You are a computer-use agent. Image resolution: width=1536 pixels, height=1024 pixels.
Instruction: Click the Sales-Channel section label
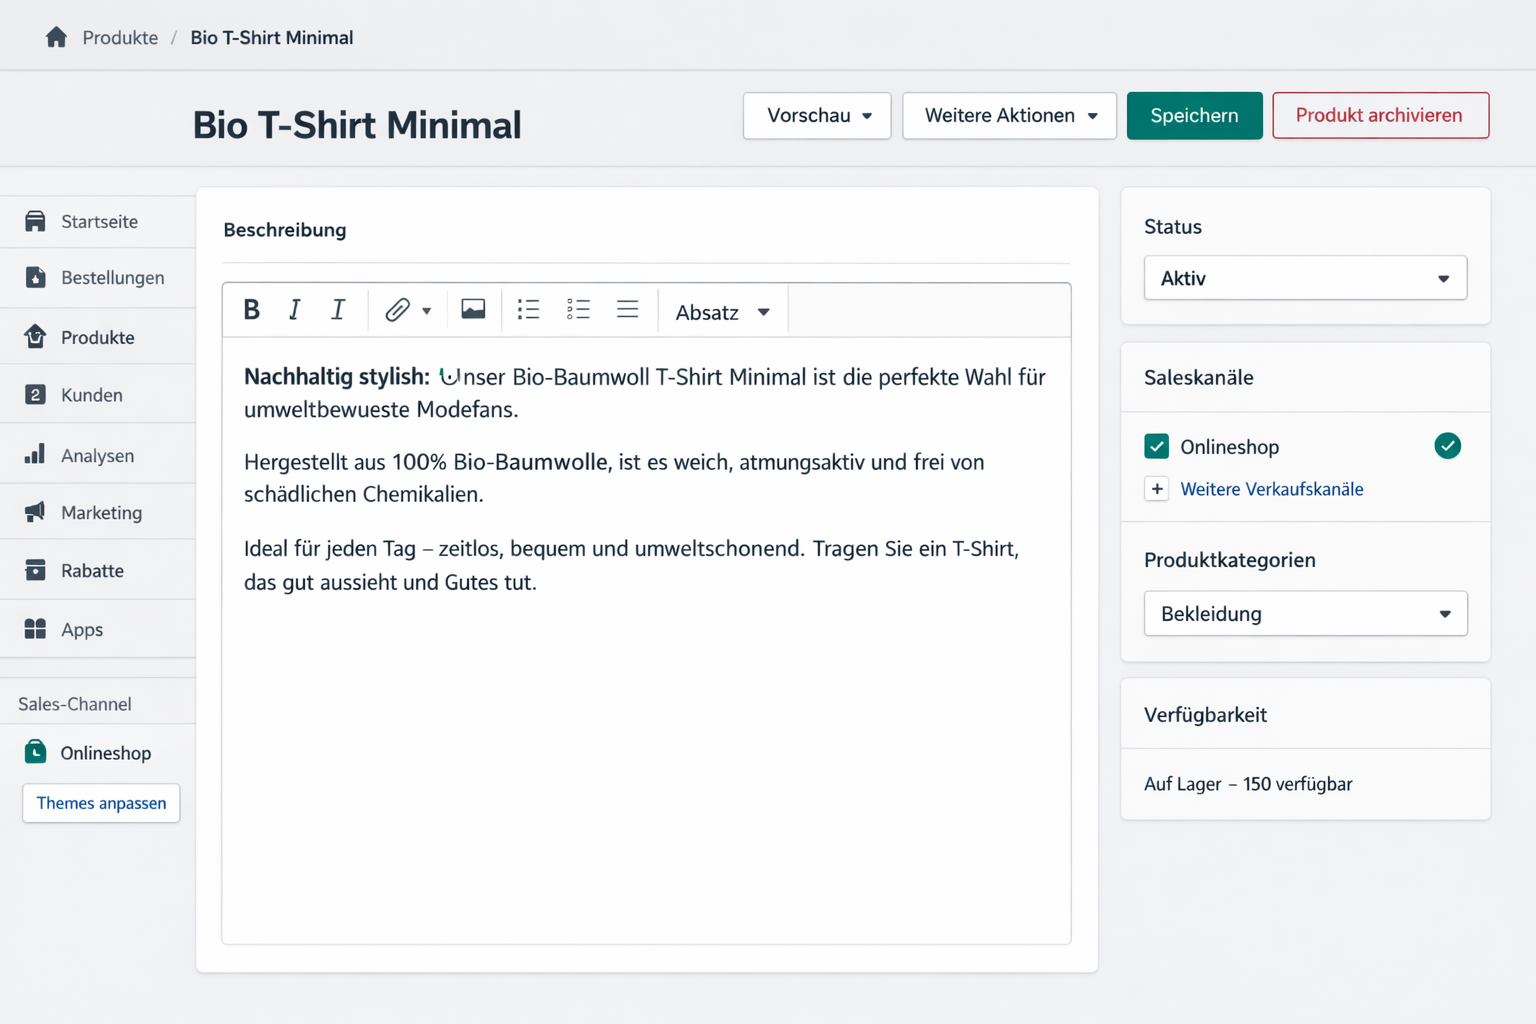[x=75, y=704]
